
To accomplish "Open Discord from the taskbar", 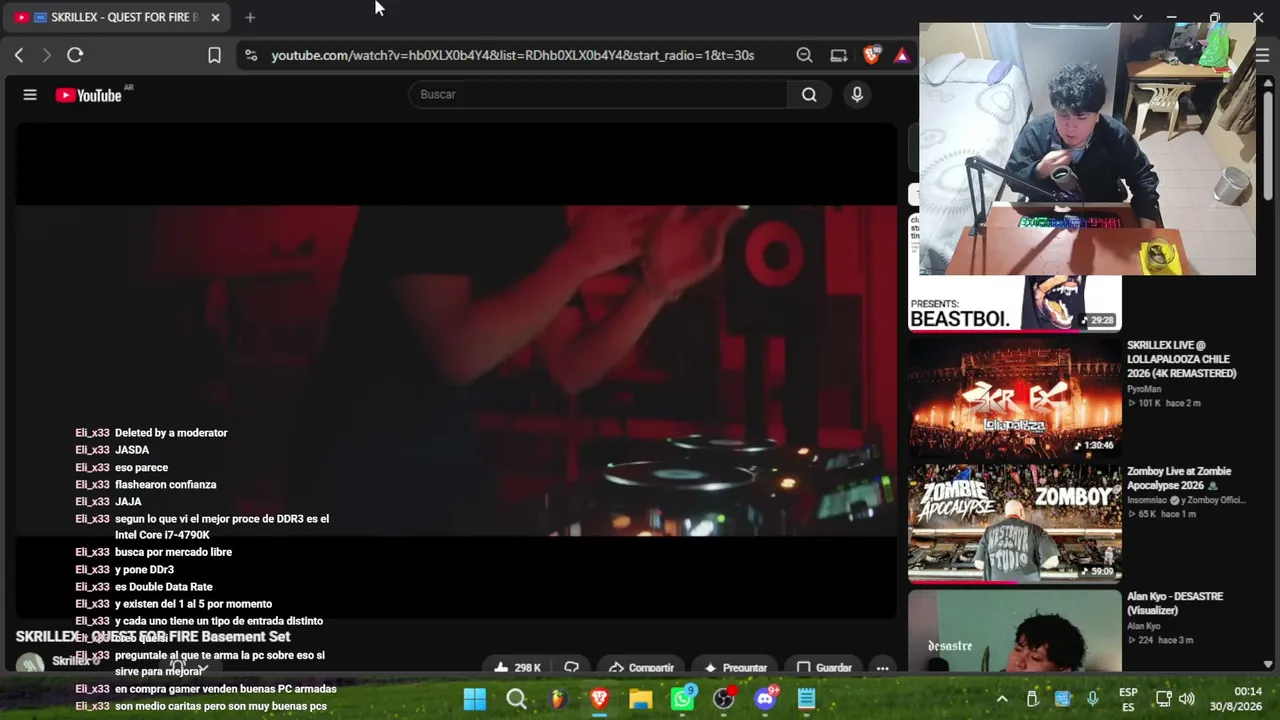I will coord(766,699).
